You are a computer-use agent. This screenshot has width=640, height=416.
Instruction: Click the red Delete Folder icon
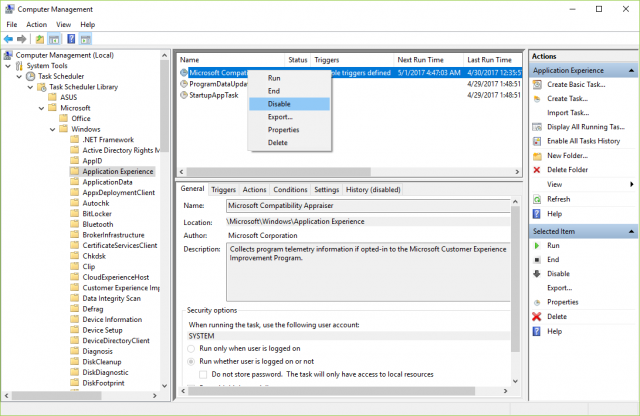538,170
